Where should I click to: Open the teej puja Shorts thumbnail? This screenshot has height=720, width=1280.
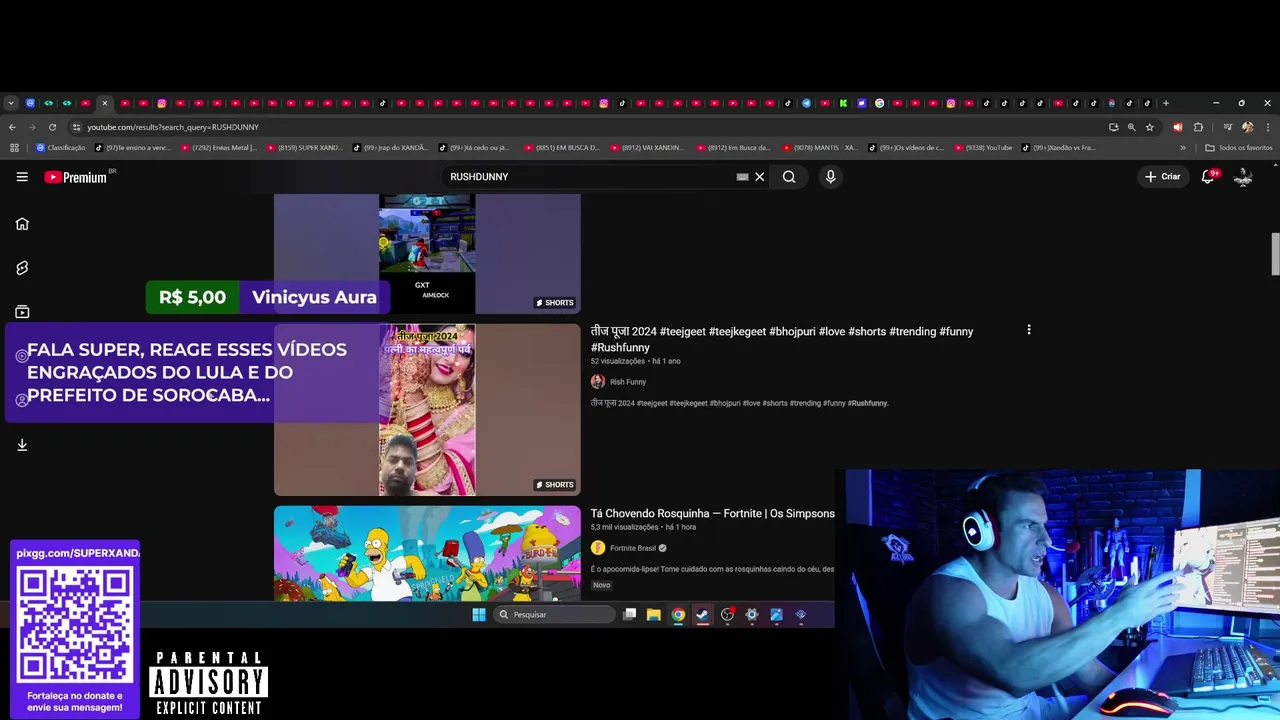click(x=427, y=410)
